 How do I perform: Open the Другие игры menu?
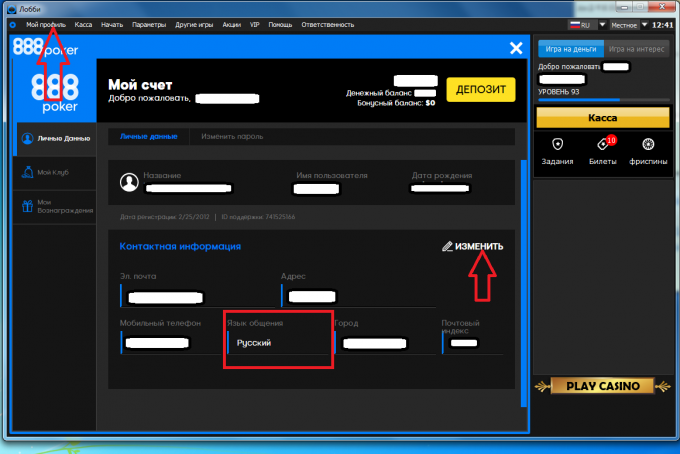194,25
